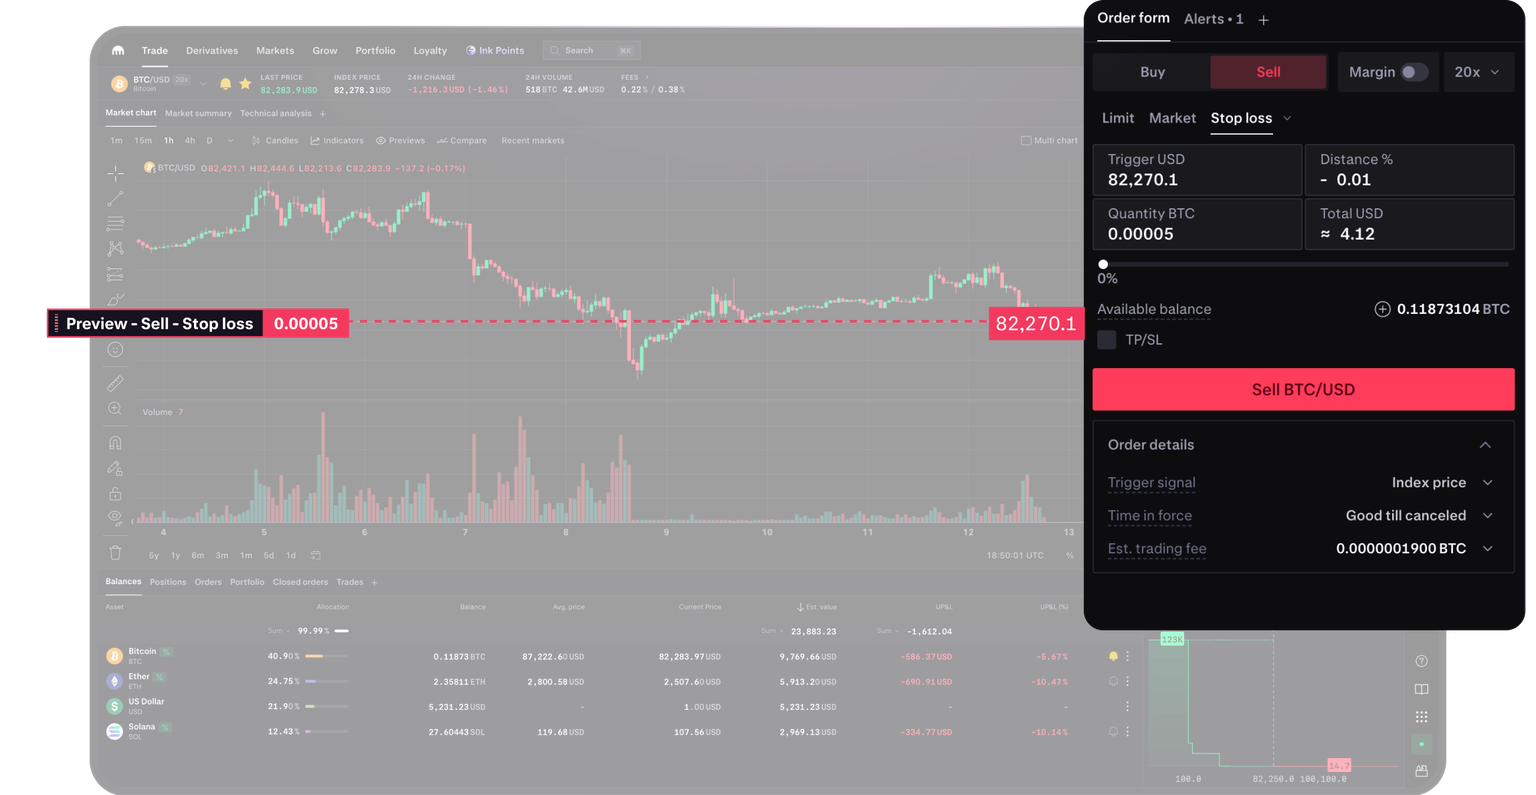1536x795 pixels.
Task: Switch to the Market summary tab
Action: 198,113
